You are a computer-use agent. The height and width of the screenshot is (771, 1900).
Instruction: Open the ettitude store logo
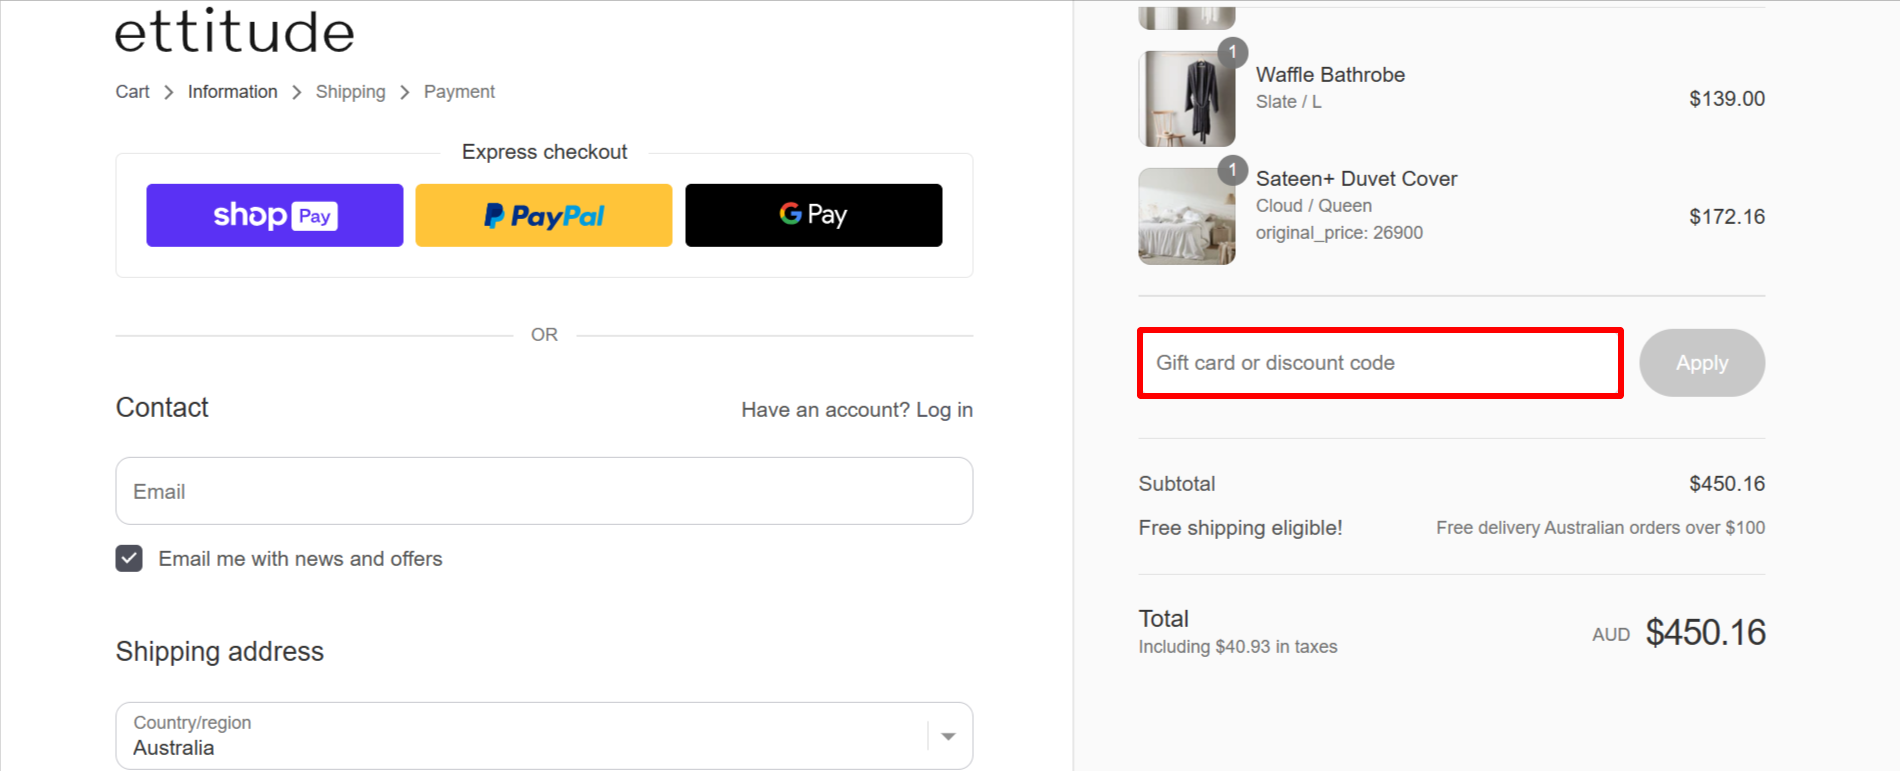[x=235, y=31]
